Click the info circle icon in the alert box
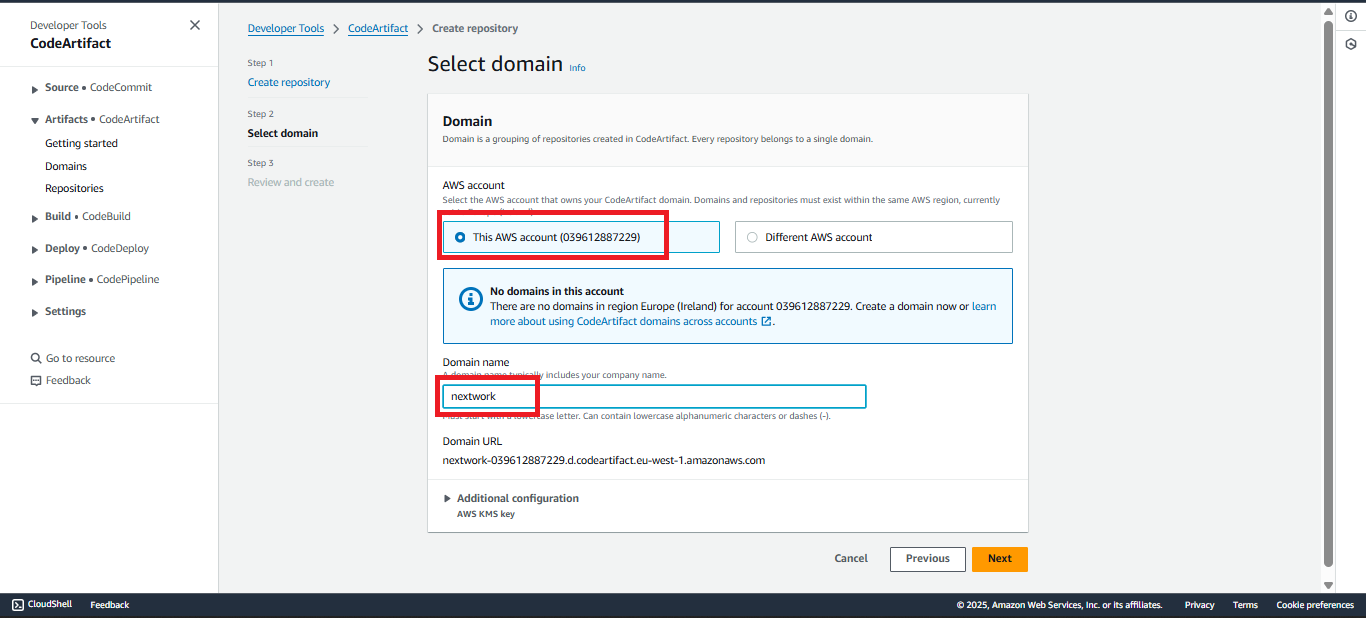1366x618 pixels. point(470,298)
